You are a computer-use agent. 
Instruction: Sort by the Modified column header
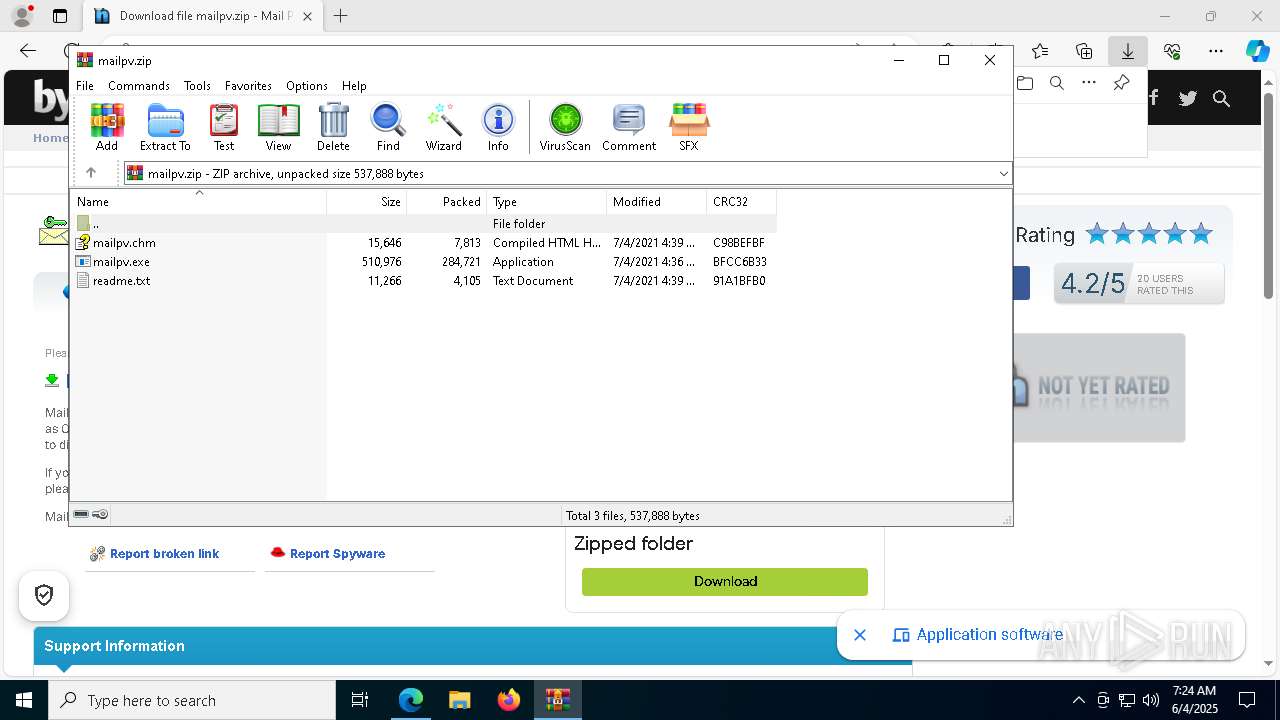tap(657, 201)
